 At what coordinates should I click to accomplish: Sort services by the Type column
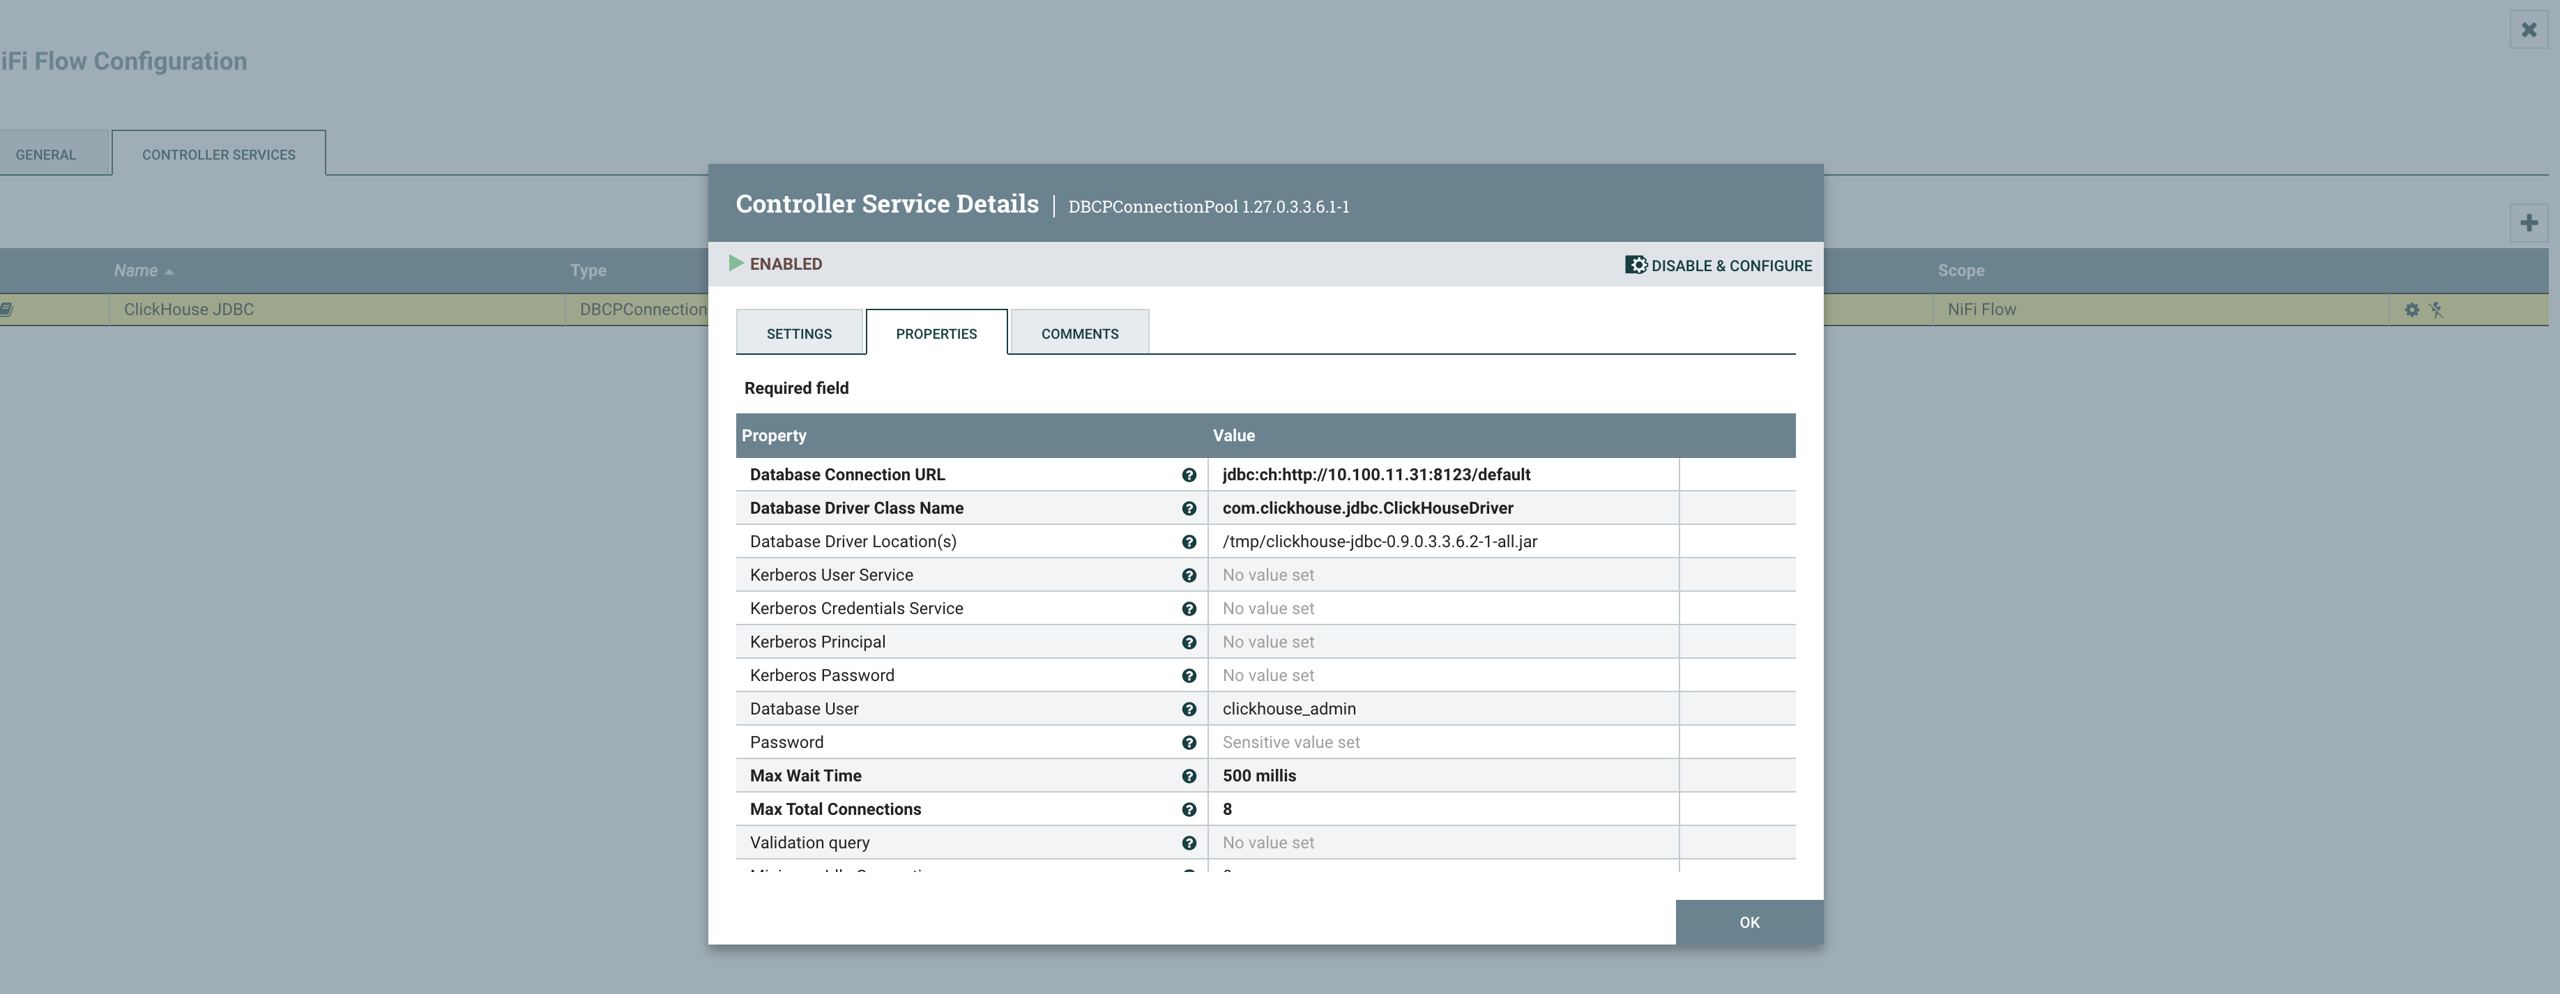tap(589, 270)
